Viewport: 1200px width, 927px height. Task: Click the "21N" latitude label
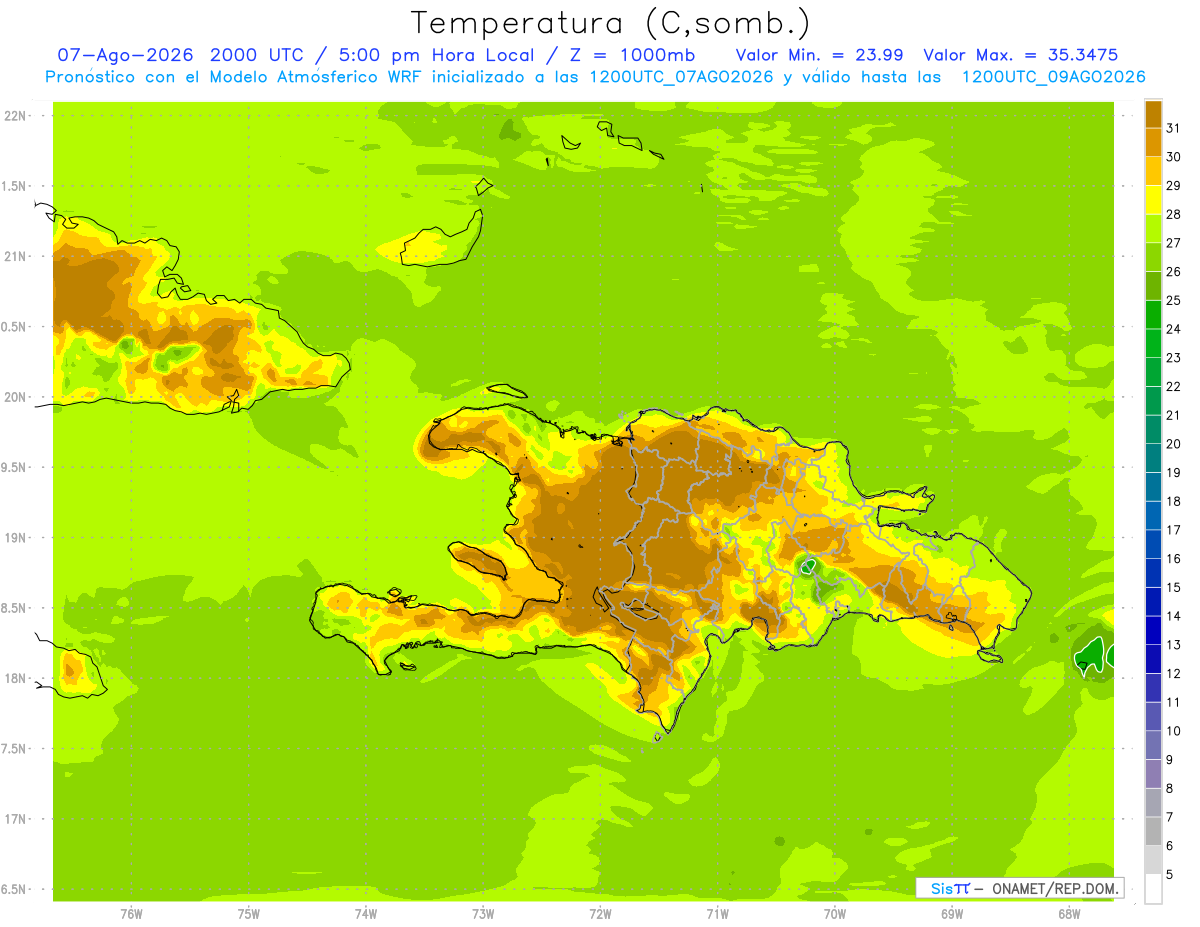click(15, 256)
